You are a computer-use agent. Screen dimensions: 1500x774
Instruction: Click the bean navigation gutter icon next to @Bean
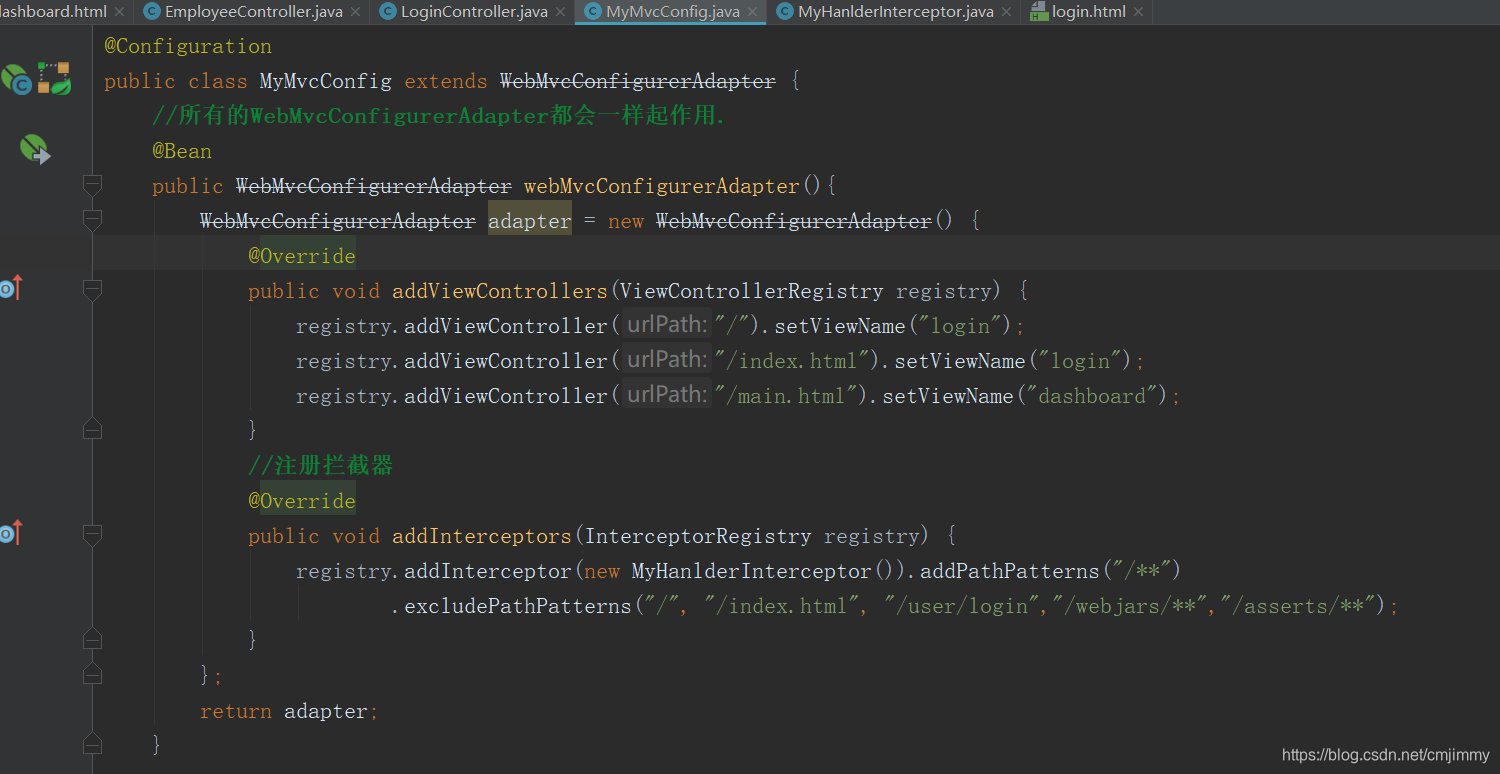pos(35,150)
